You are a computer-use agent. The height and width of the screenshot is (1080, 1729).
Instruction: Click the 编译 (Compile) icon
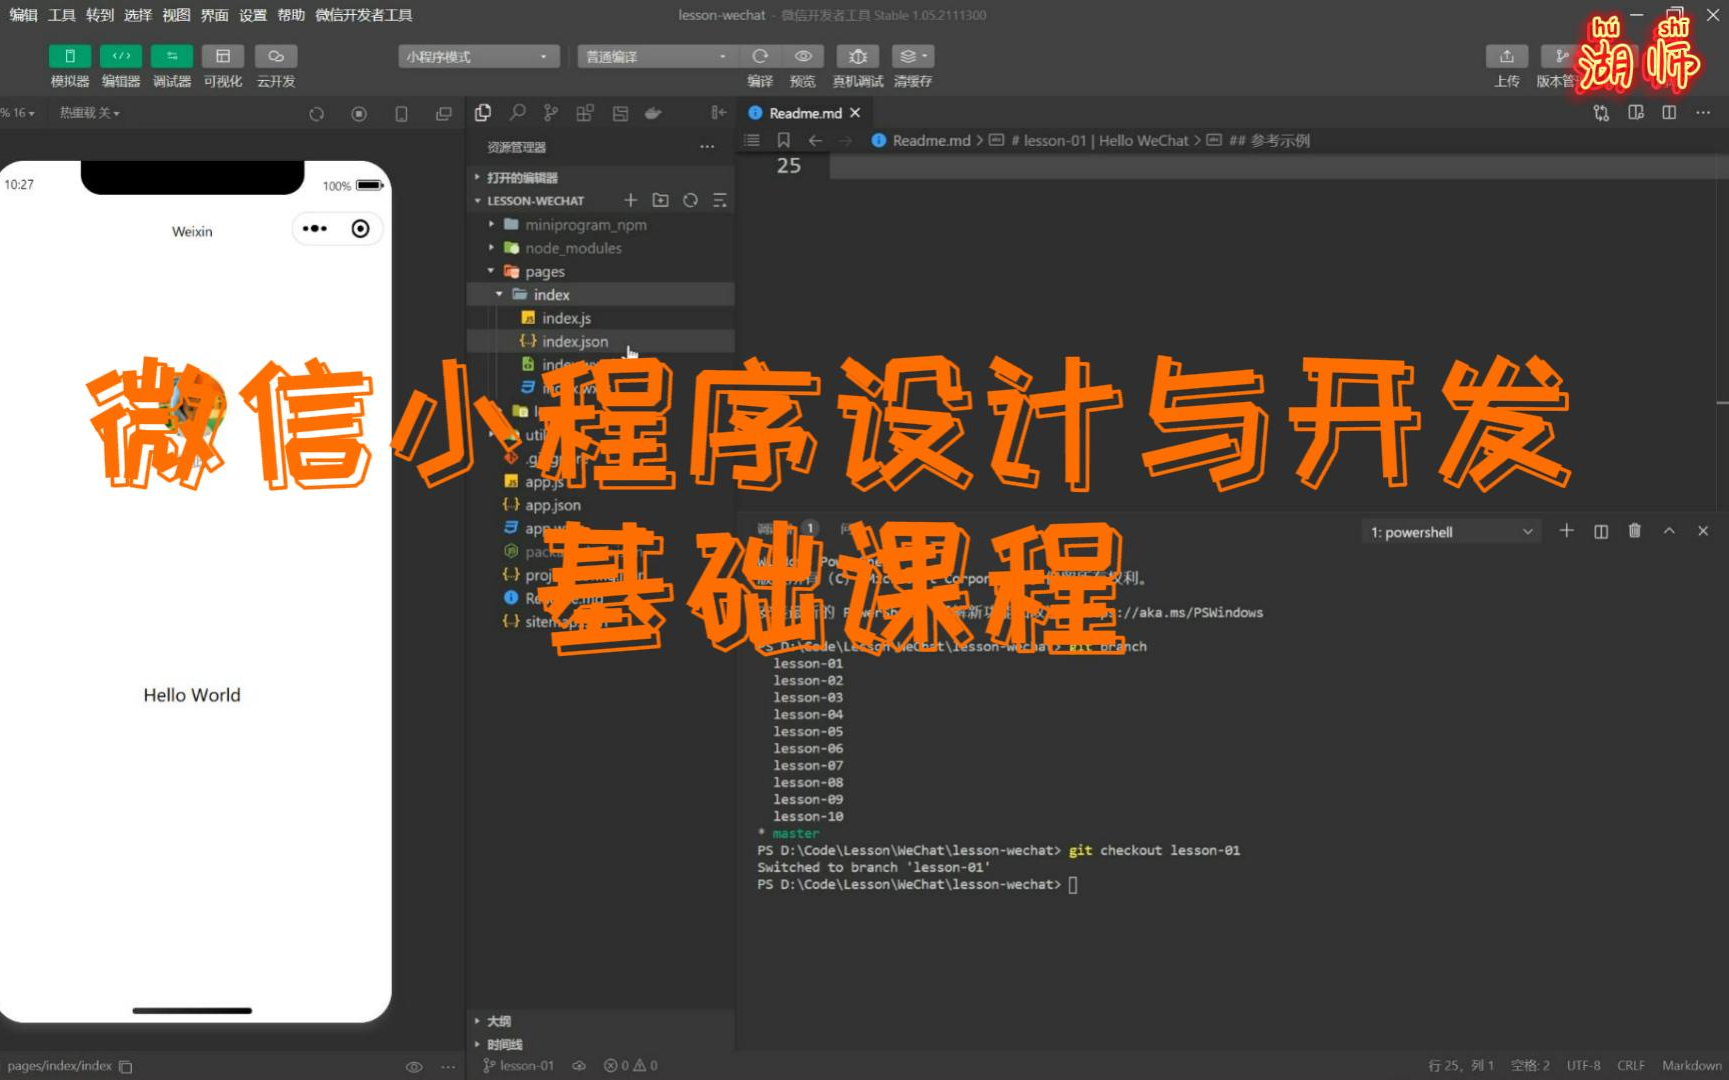[759, 56]
